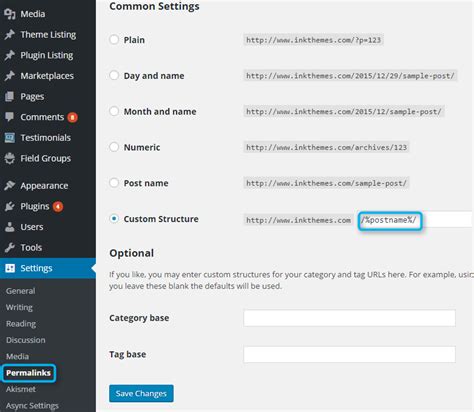The height and width of the screenshot is (412, 474).
Task: Click the Marketplaces pin icon
Action: (10, 76)
